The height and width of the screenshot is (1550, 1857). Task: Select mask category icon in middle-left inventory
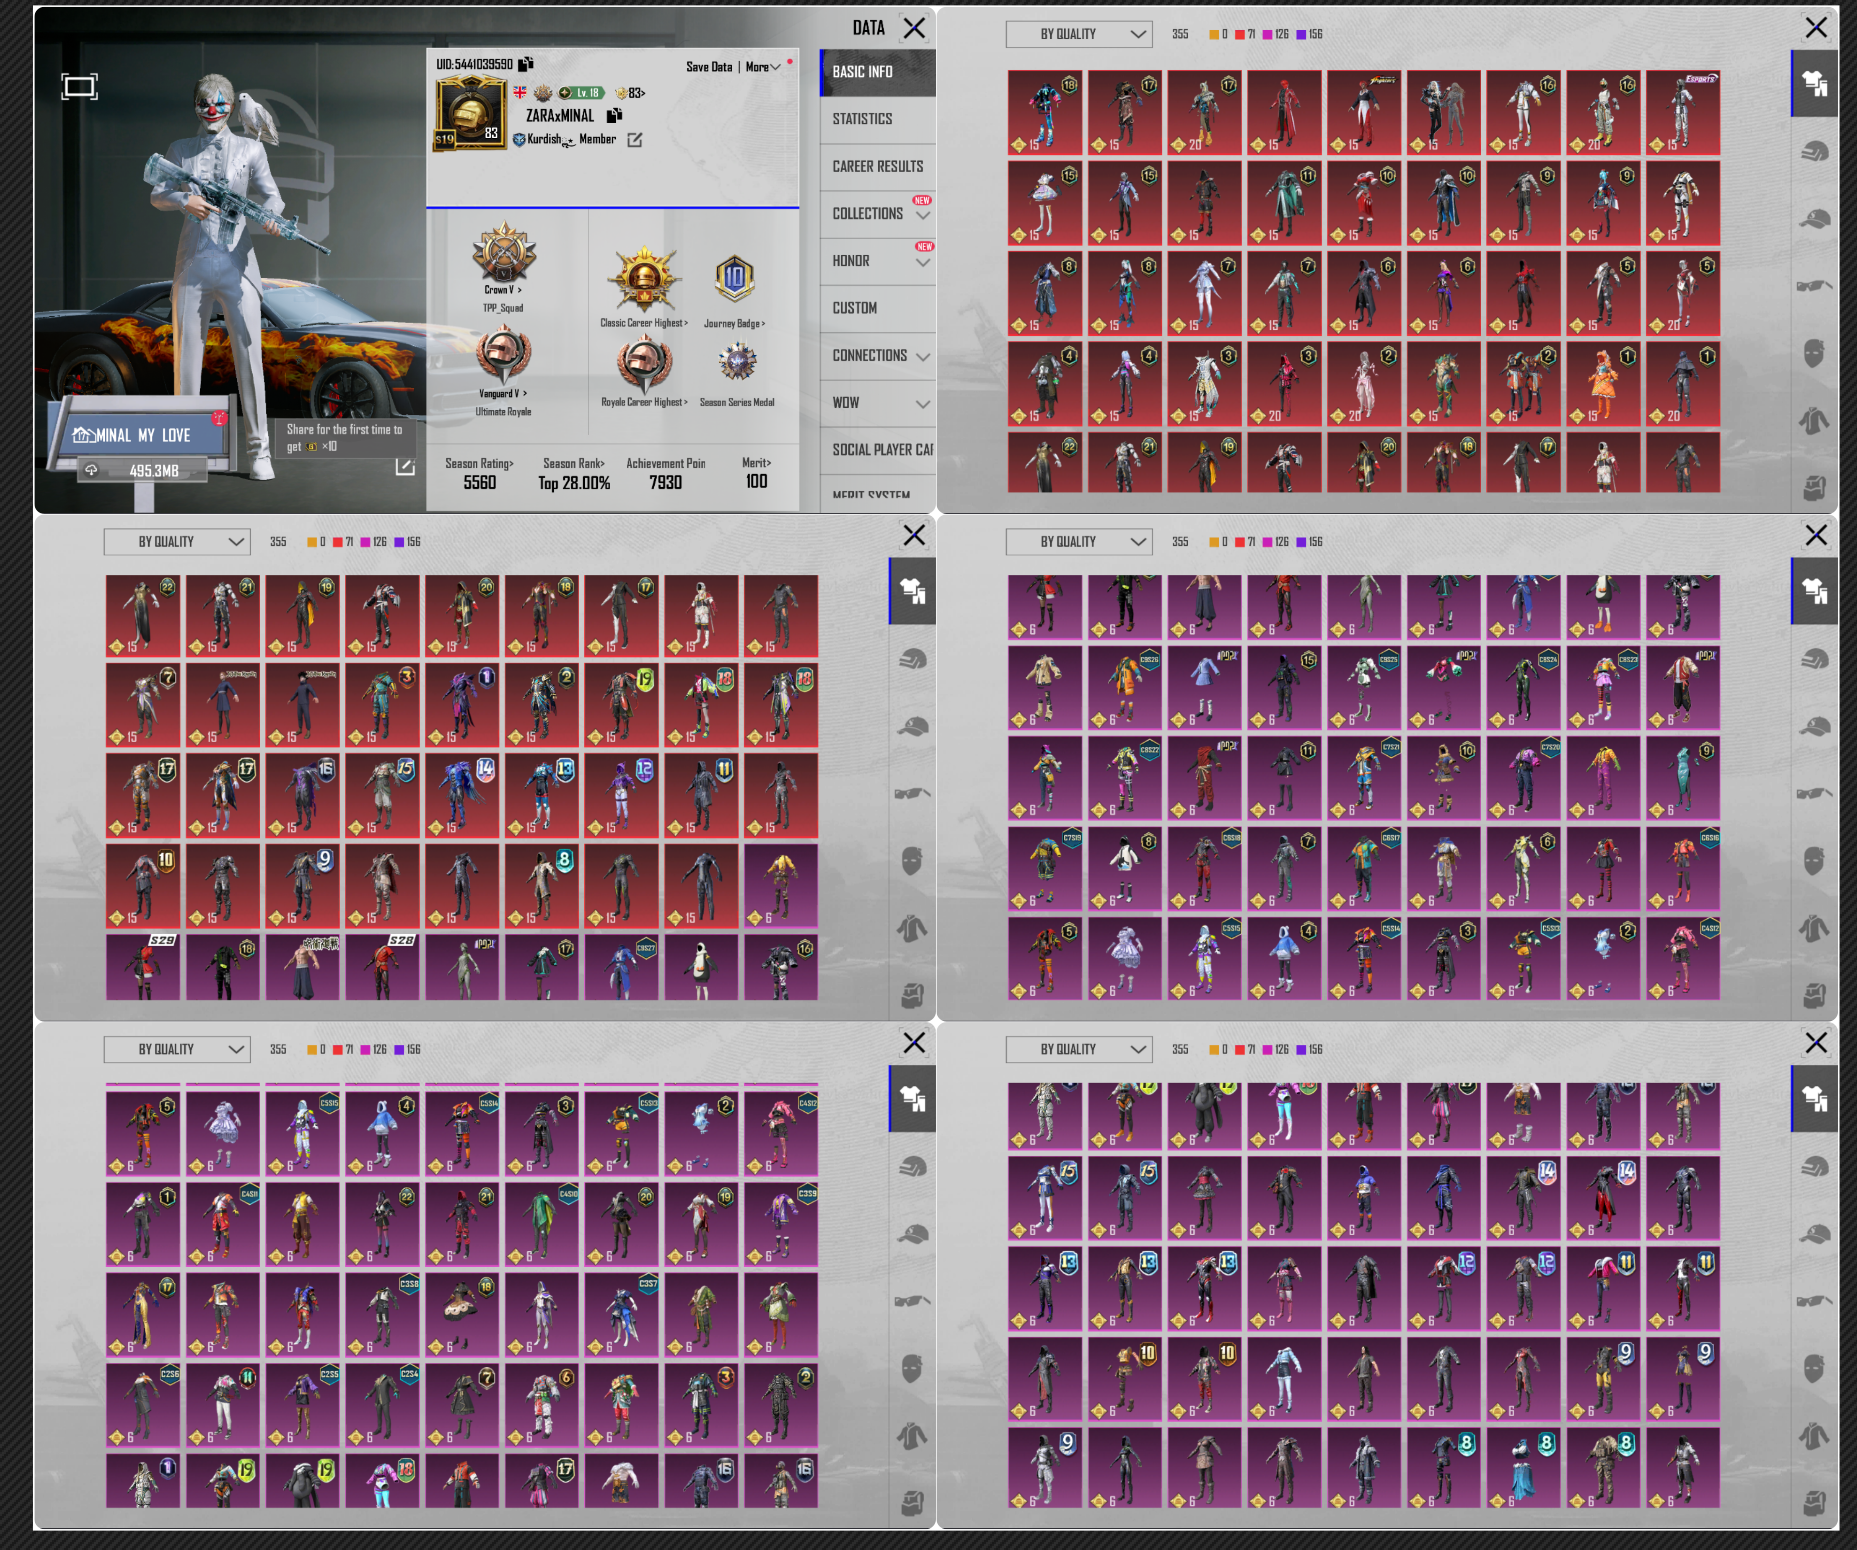[x=912, y=861]
